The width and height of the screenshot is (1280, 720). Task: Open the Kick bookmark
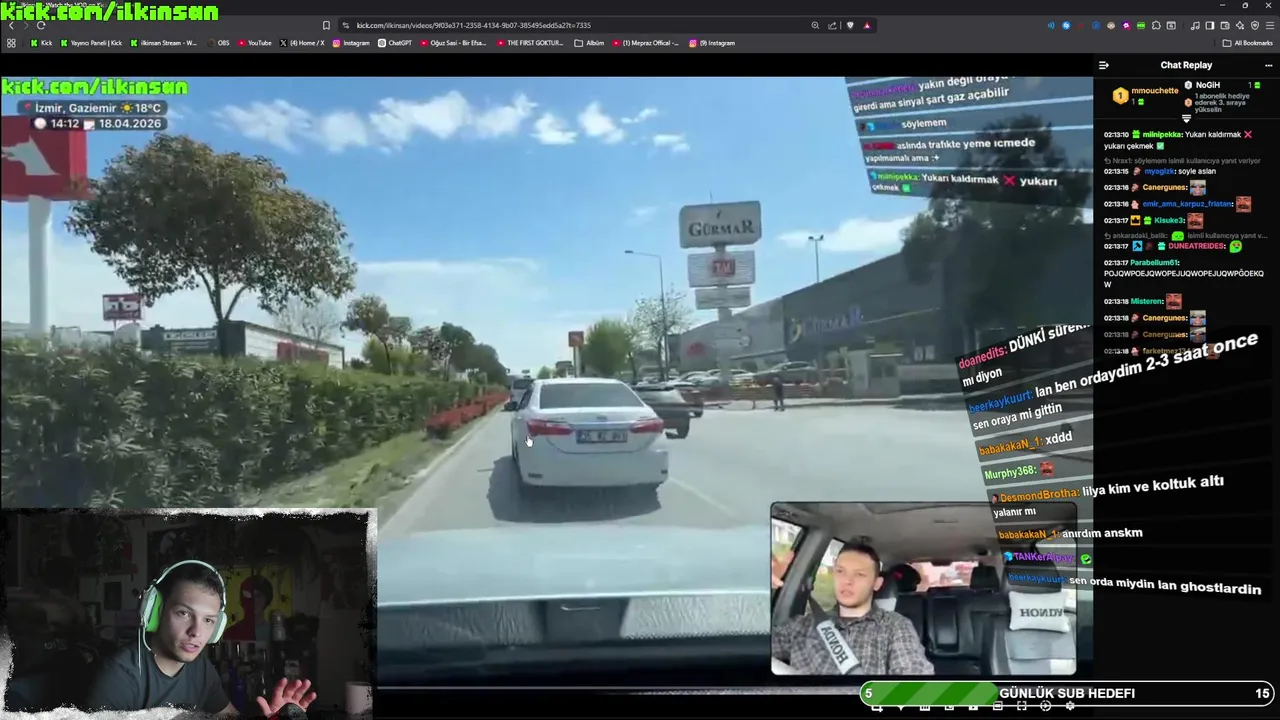point(41,43)
